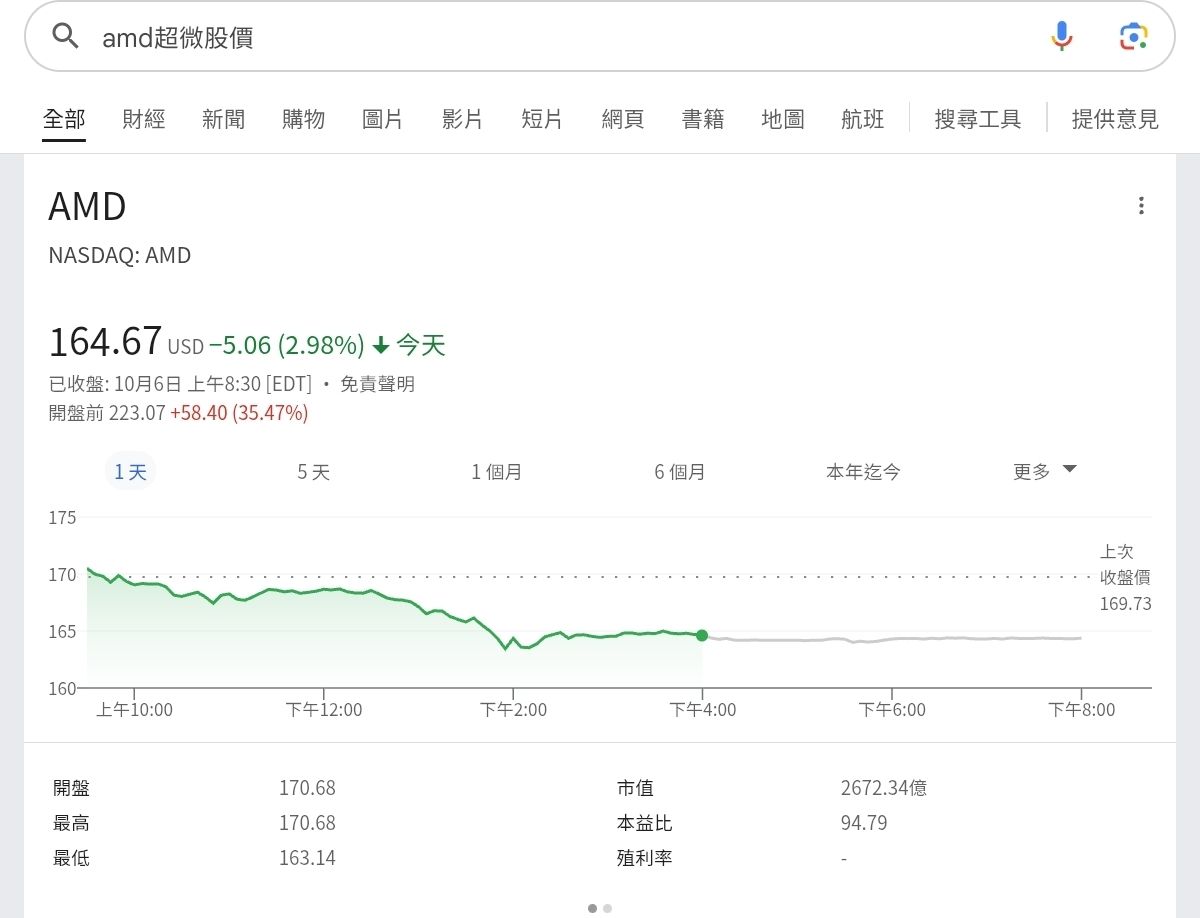Open the three-dot options menu for AMD
Image resolution: width=1200 pixels, height=918 pixels.
point(1141,206)
